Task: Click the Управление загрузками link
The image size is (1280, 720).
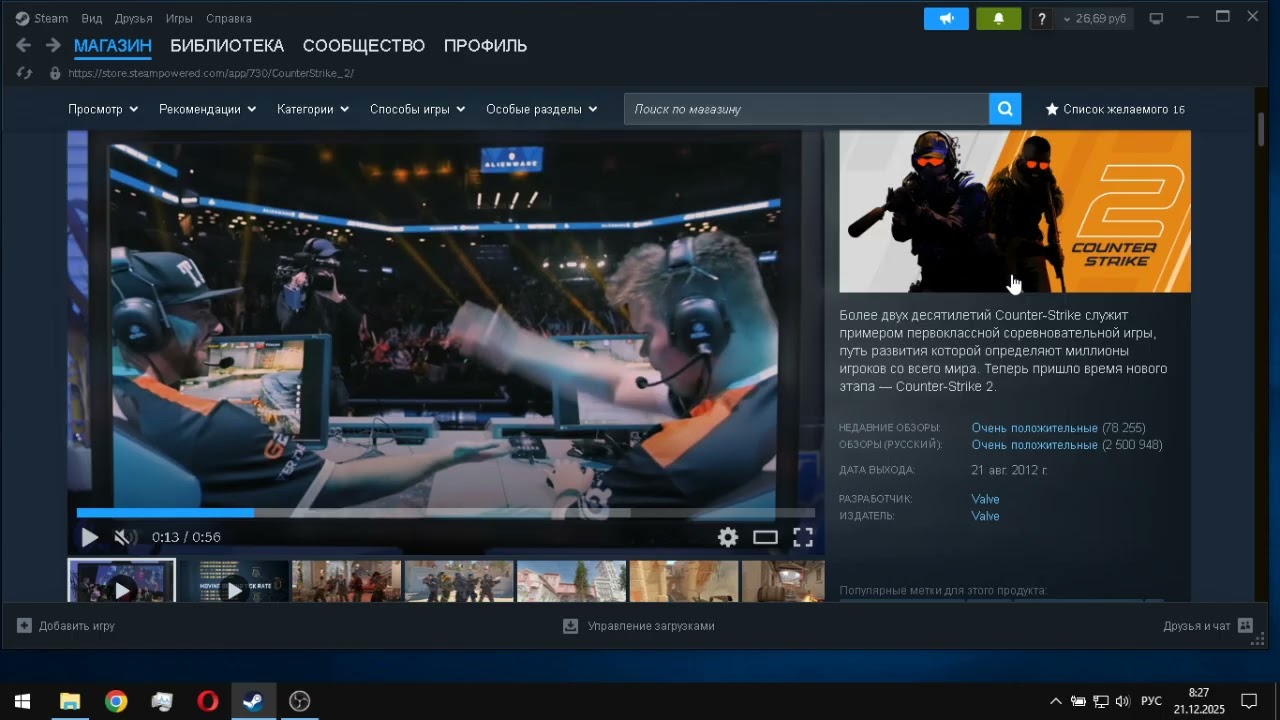Action: [x=651, y=626]
